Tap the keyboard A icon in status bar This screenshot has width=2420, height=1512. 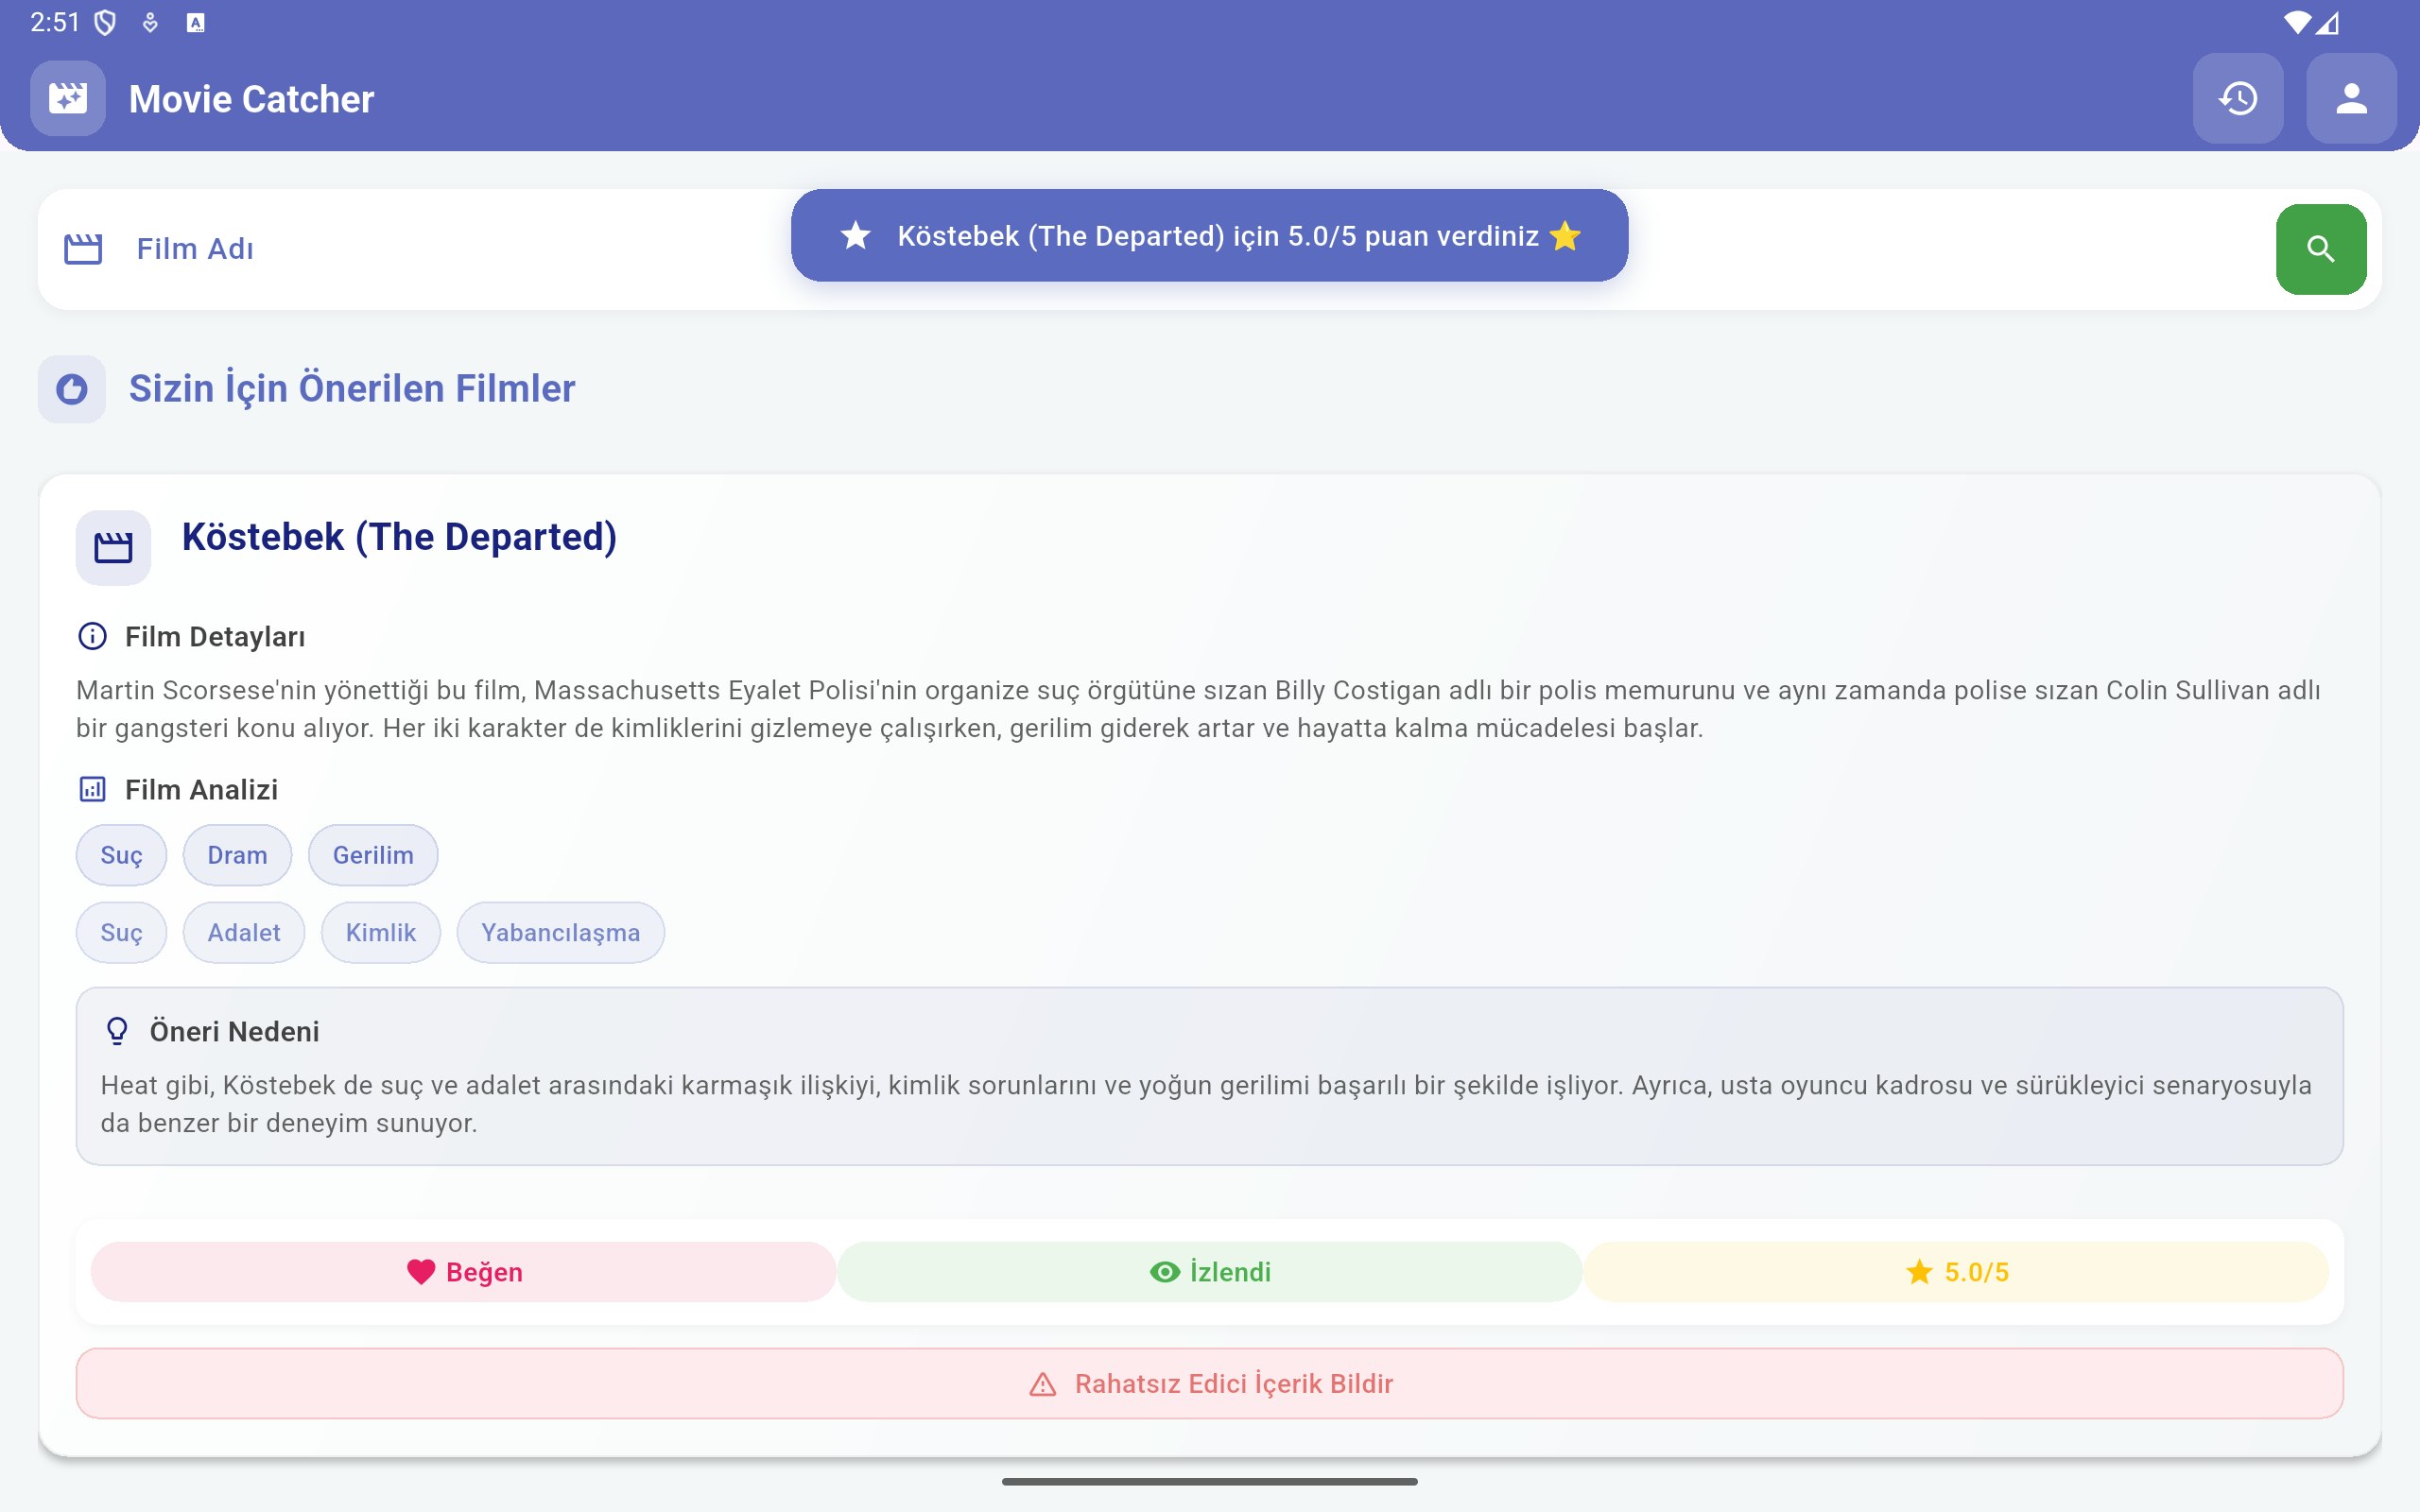(196, 23)
